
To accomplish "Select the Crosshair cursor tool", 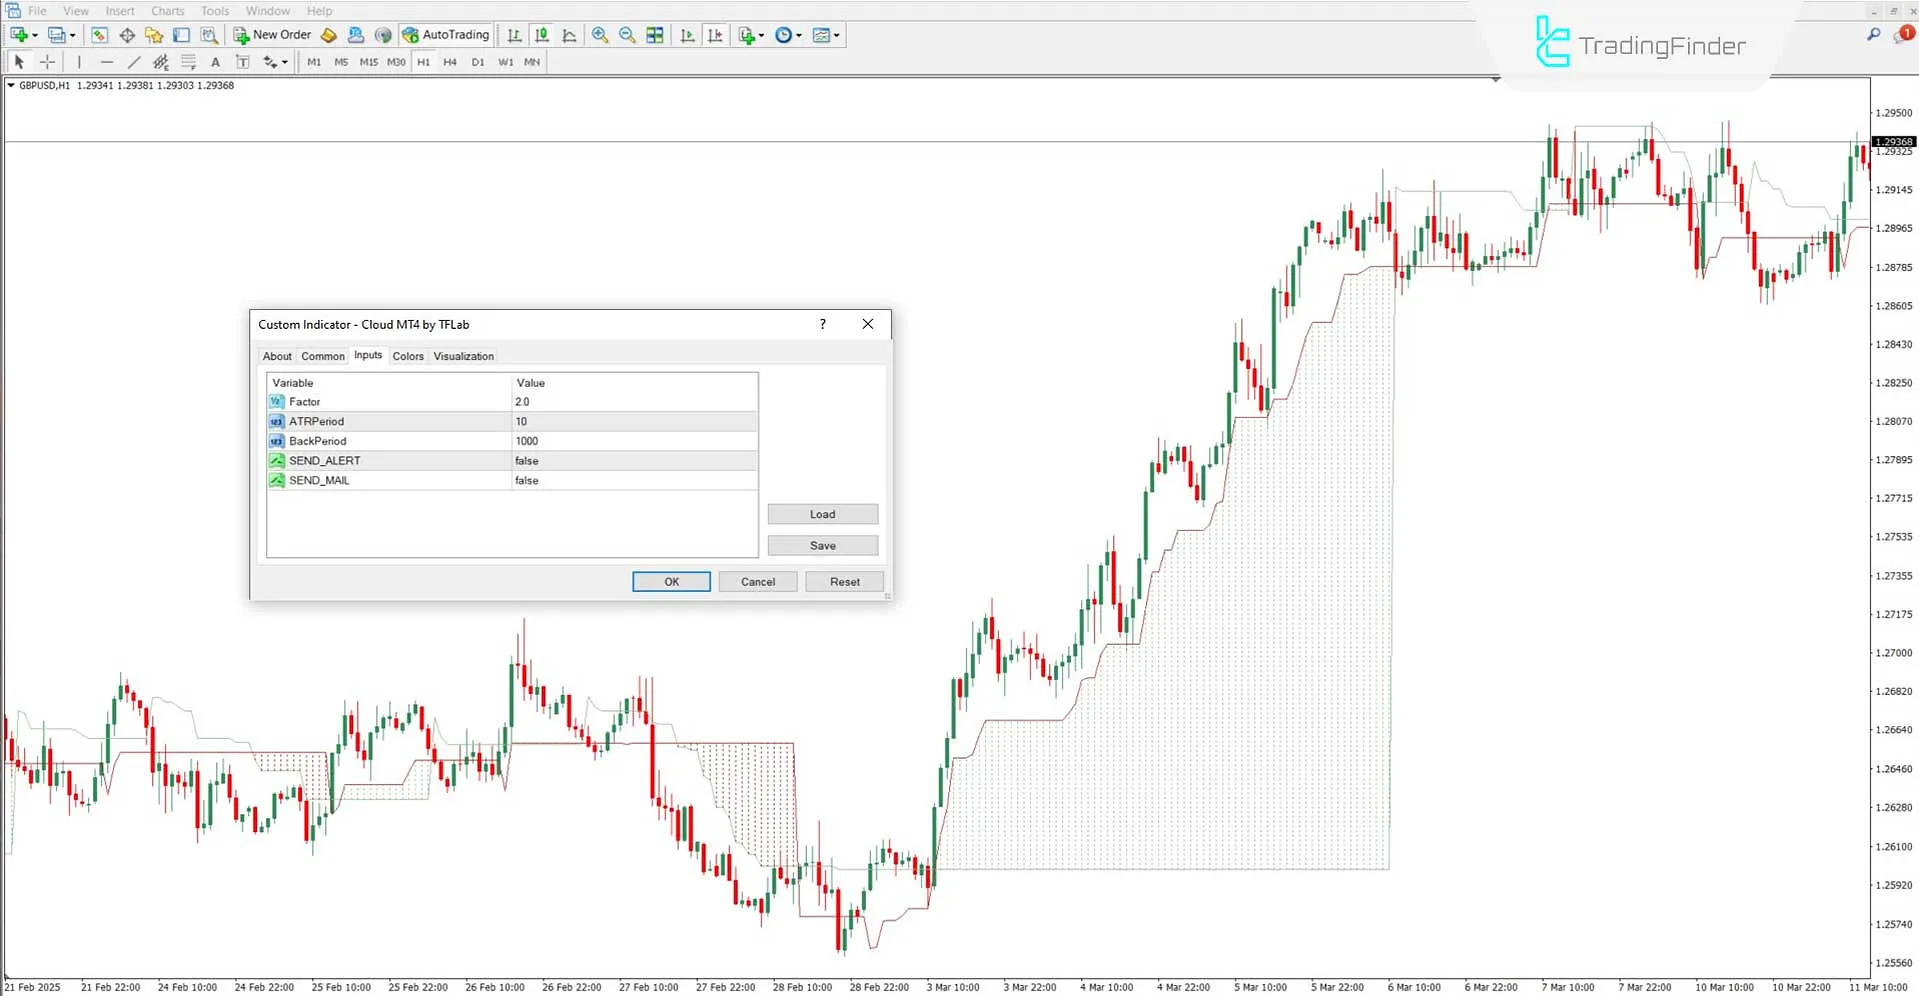I will click(x=47, y=62).
